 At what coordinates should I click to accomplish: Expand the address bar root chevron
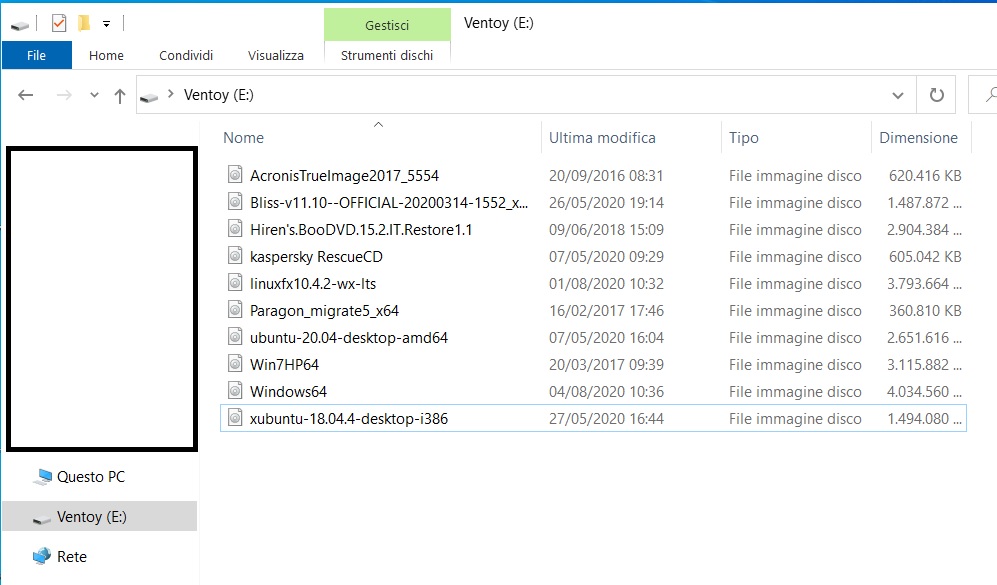click(170, 94)
